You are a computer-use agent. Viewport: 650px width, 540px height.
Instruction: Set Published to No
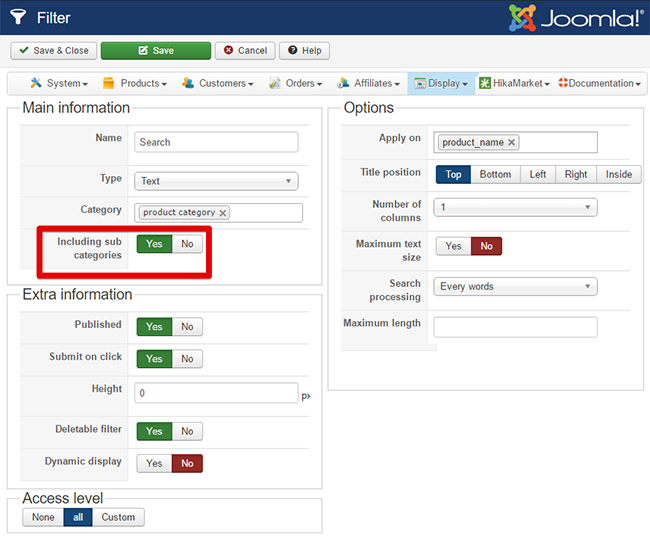click(187, 327)
